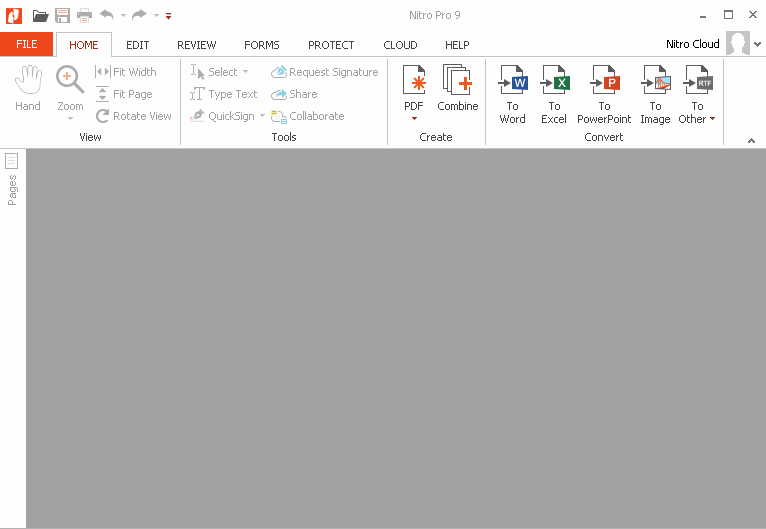
Task: Convert PDF To Word
Action: 512,94
